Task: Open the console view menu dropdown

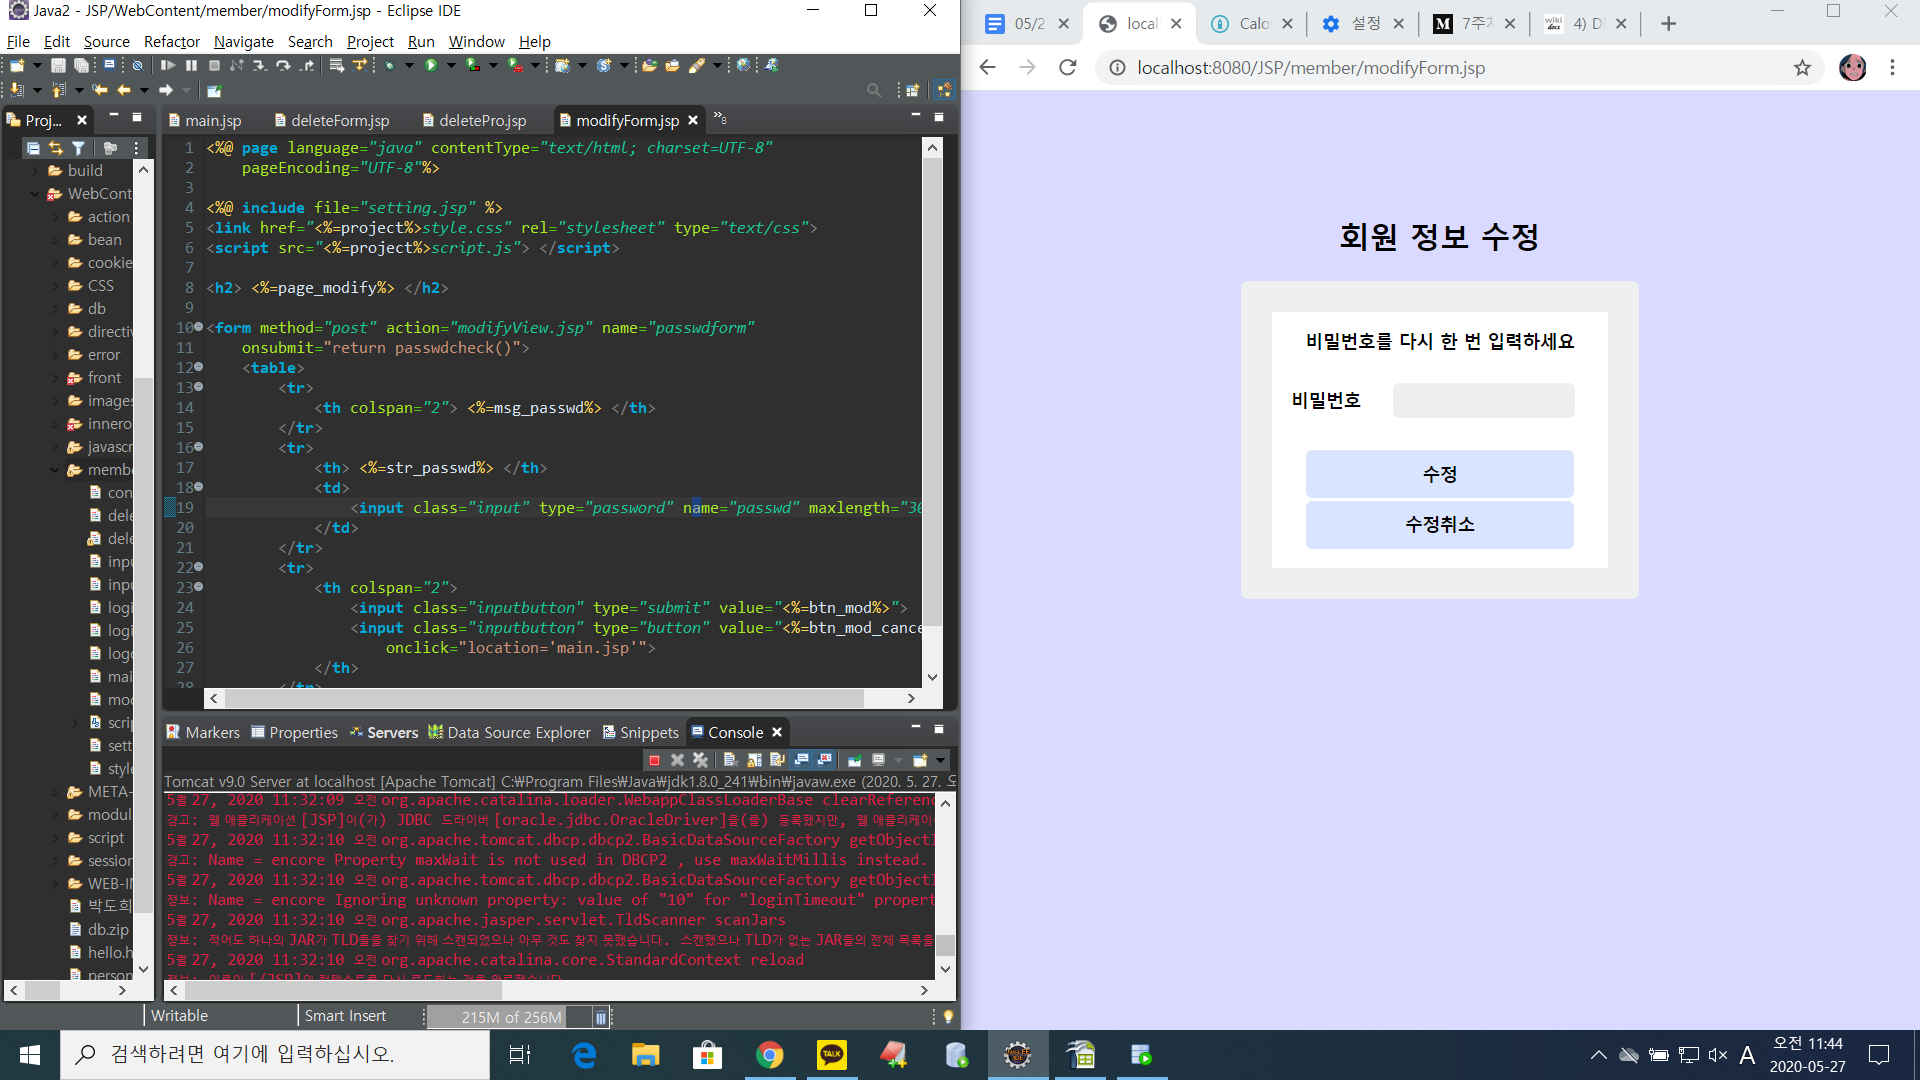Action: (x=940, y=760)
